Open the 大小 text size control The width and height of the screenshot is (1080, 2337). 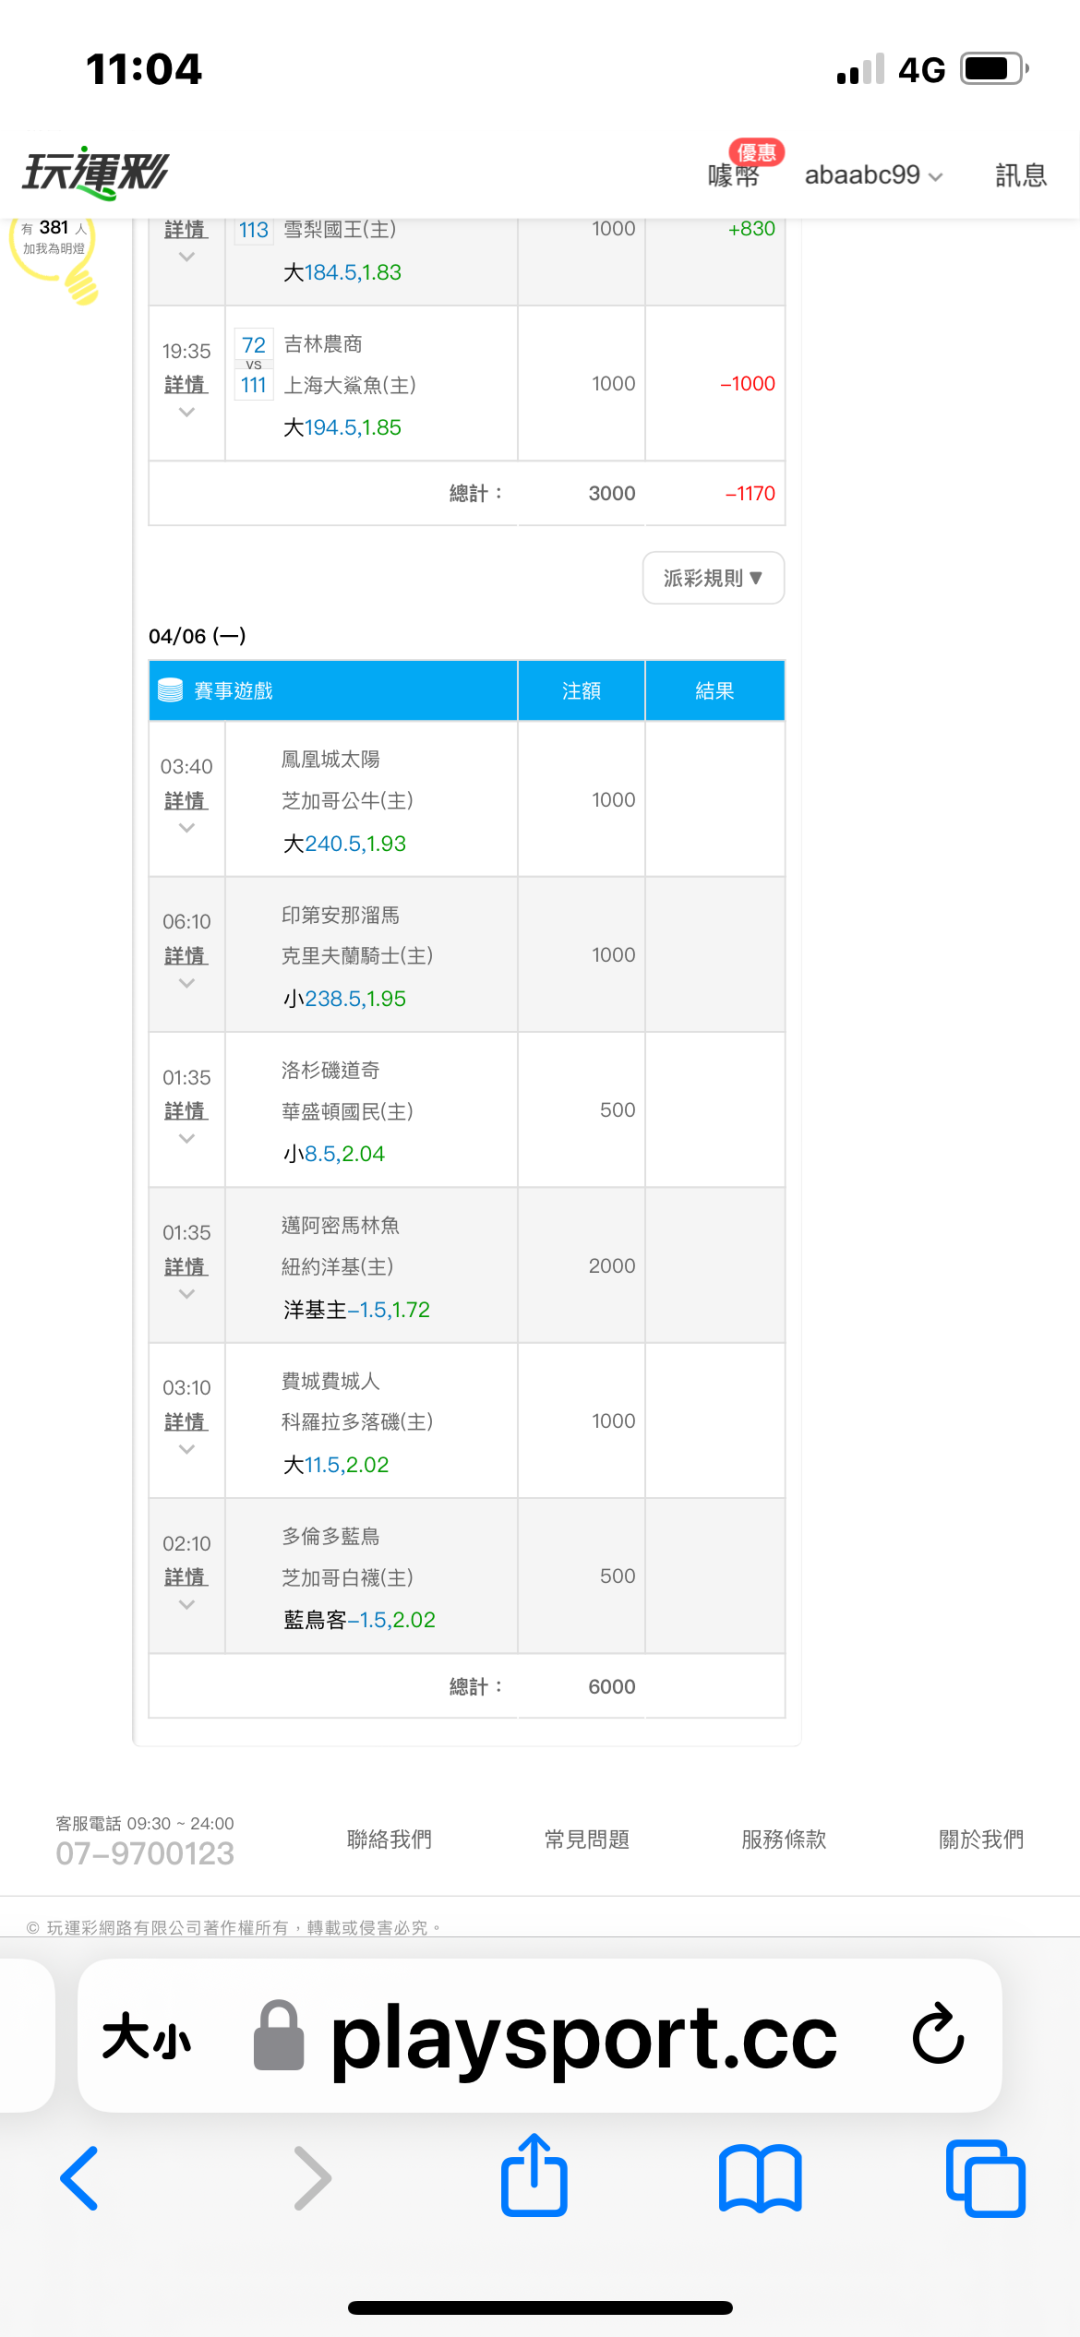[146, 2036]
